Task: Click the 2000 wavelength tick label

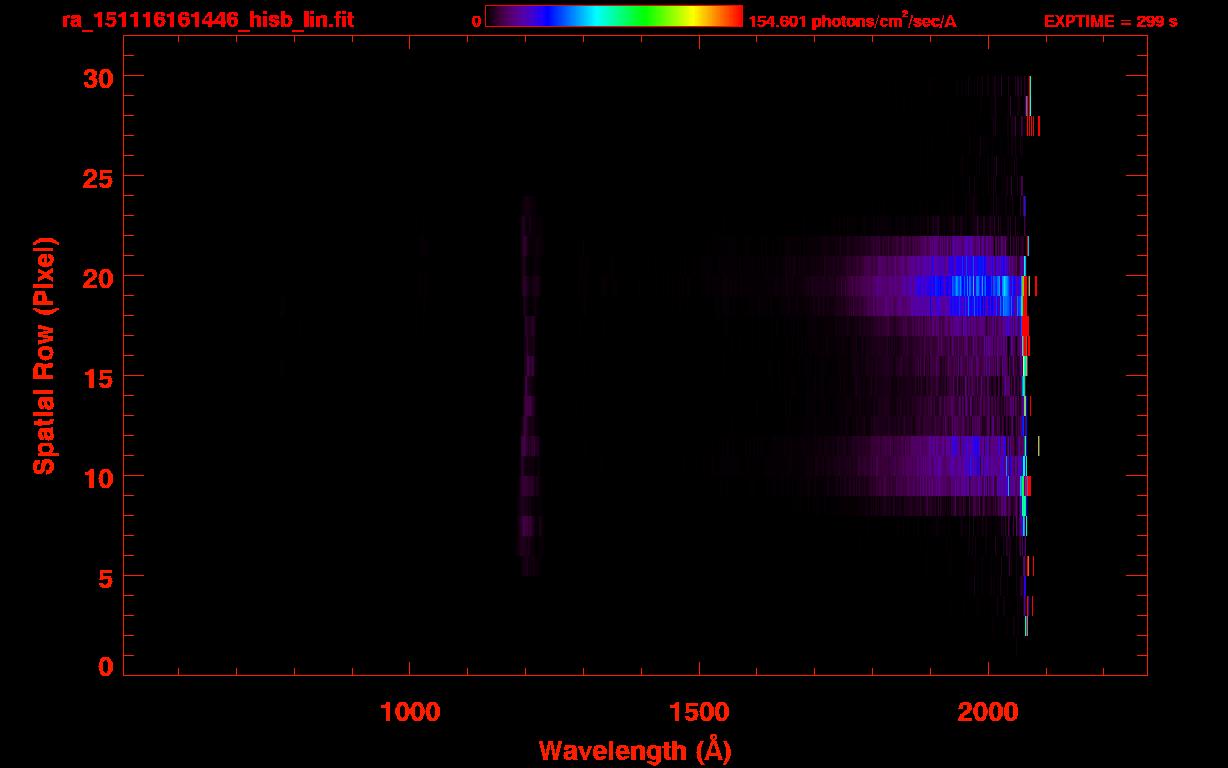Action: (x=988, y=711)
